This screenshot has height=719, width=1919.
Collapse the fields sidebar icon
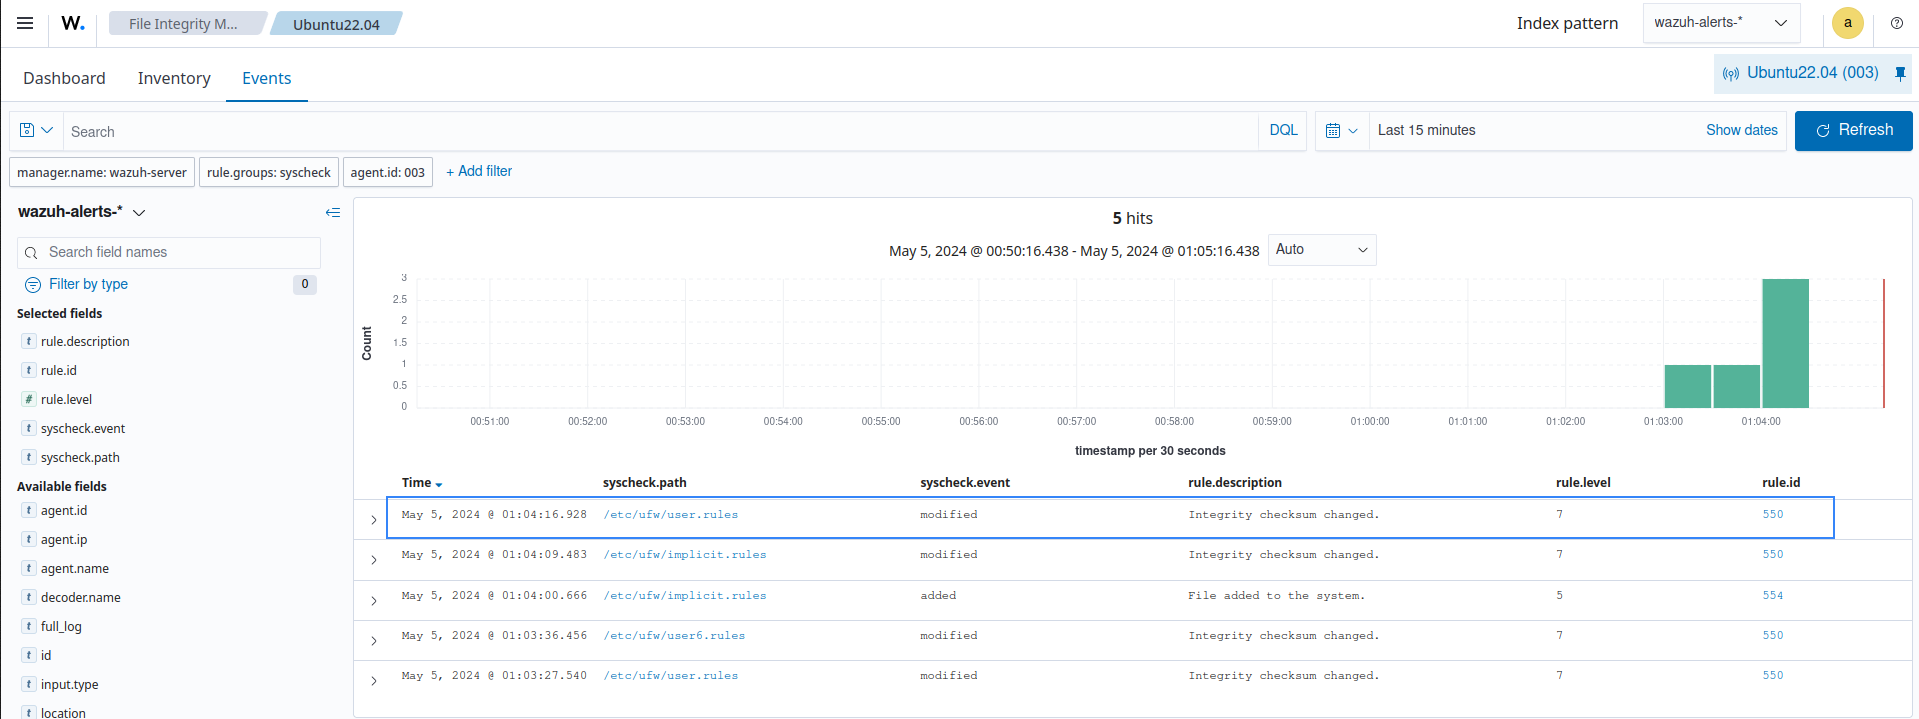tap(333, 212)
